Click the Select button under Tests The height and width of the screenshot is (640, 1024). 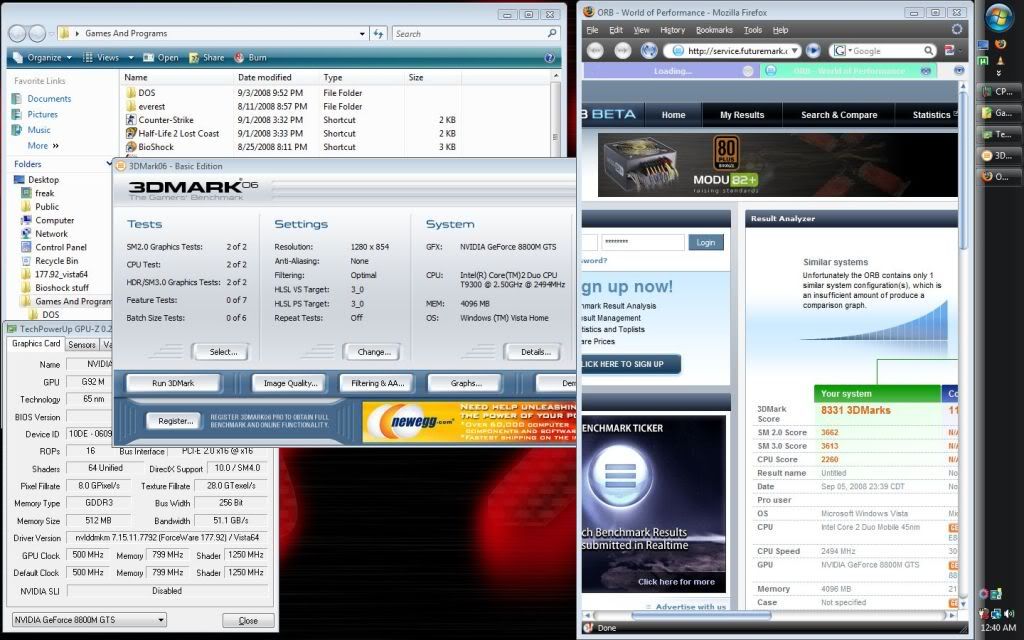223,352
